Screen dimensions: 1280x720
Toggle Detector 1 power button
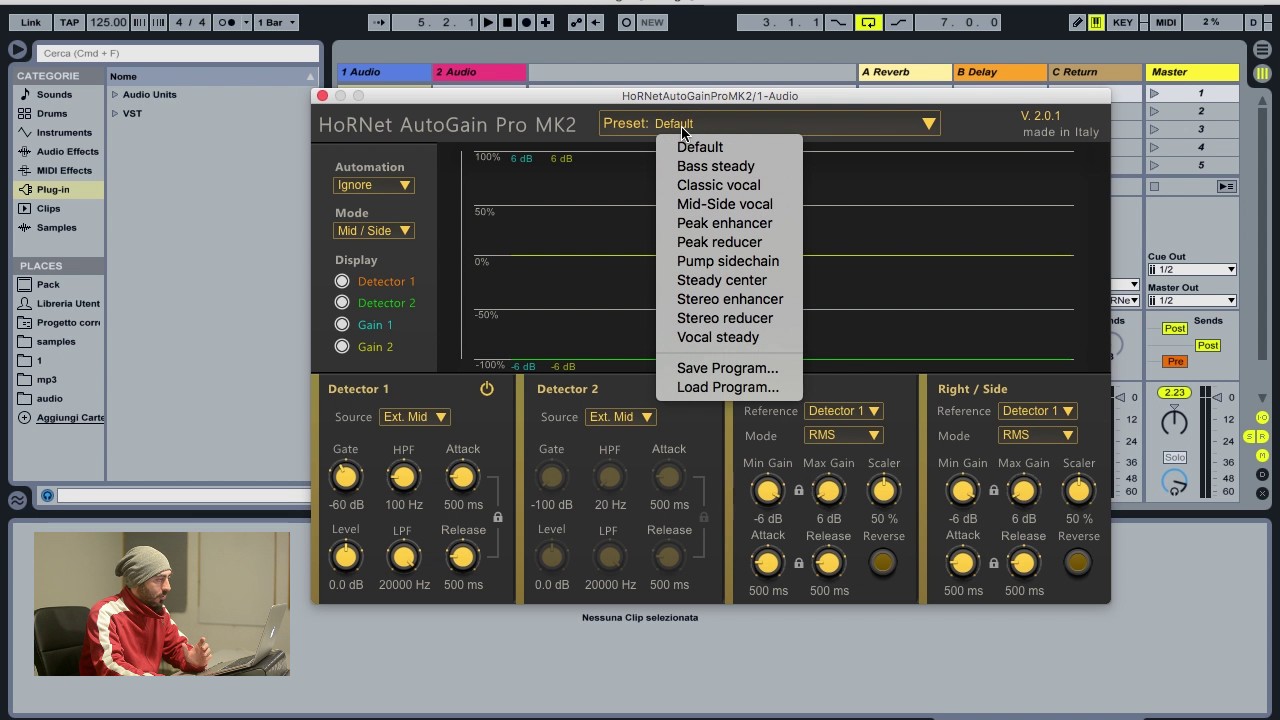[x=487, y=389]
